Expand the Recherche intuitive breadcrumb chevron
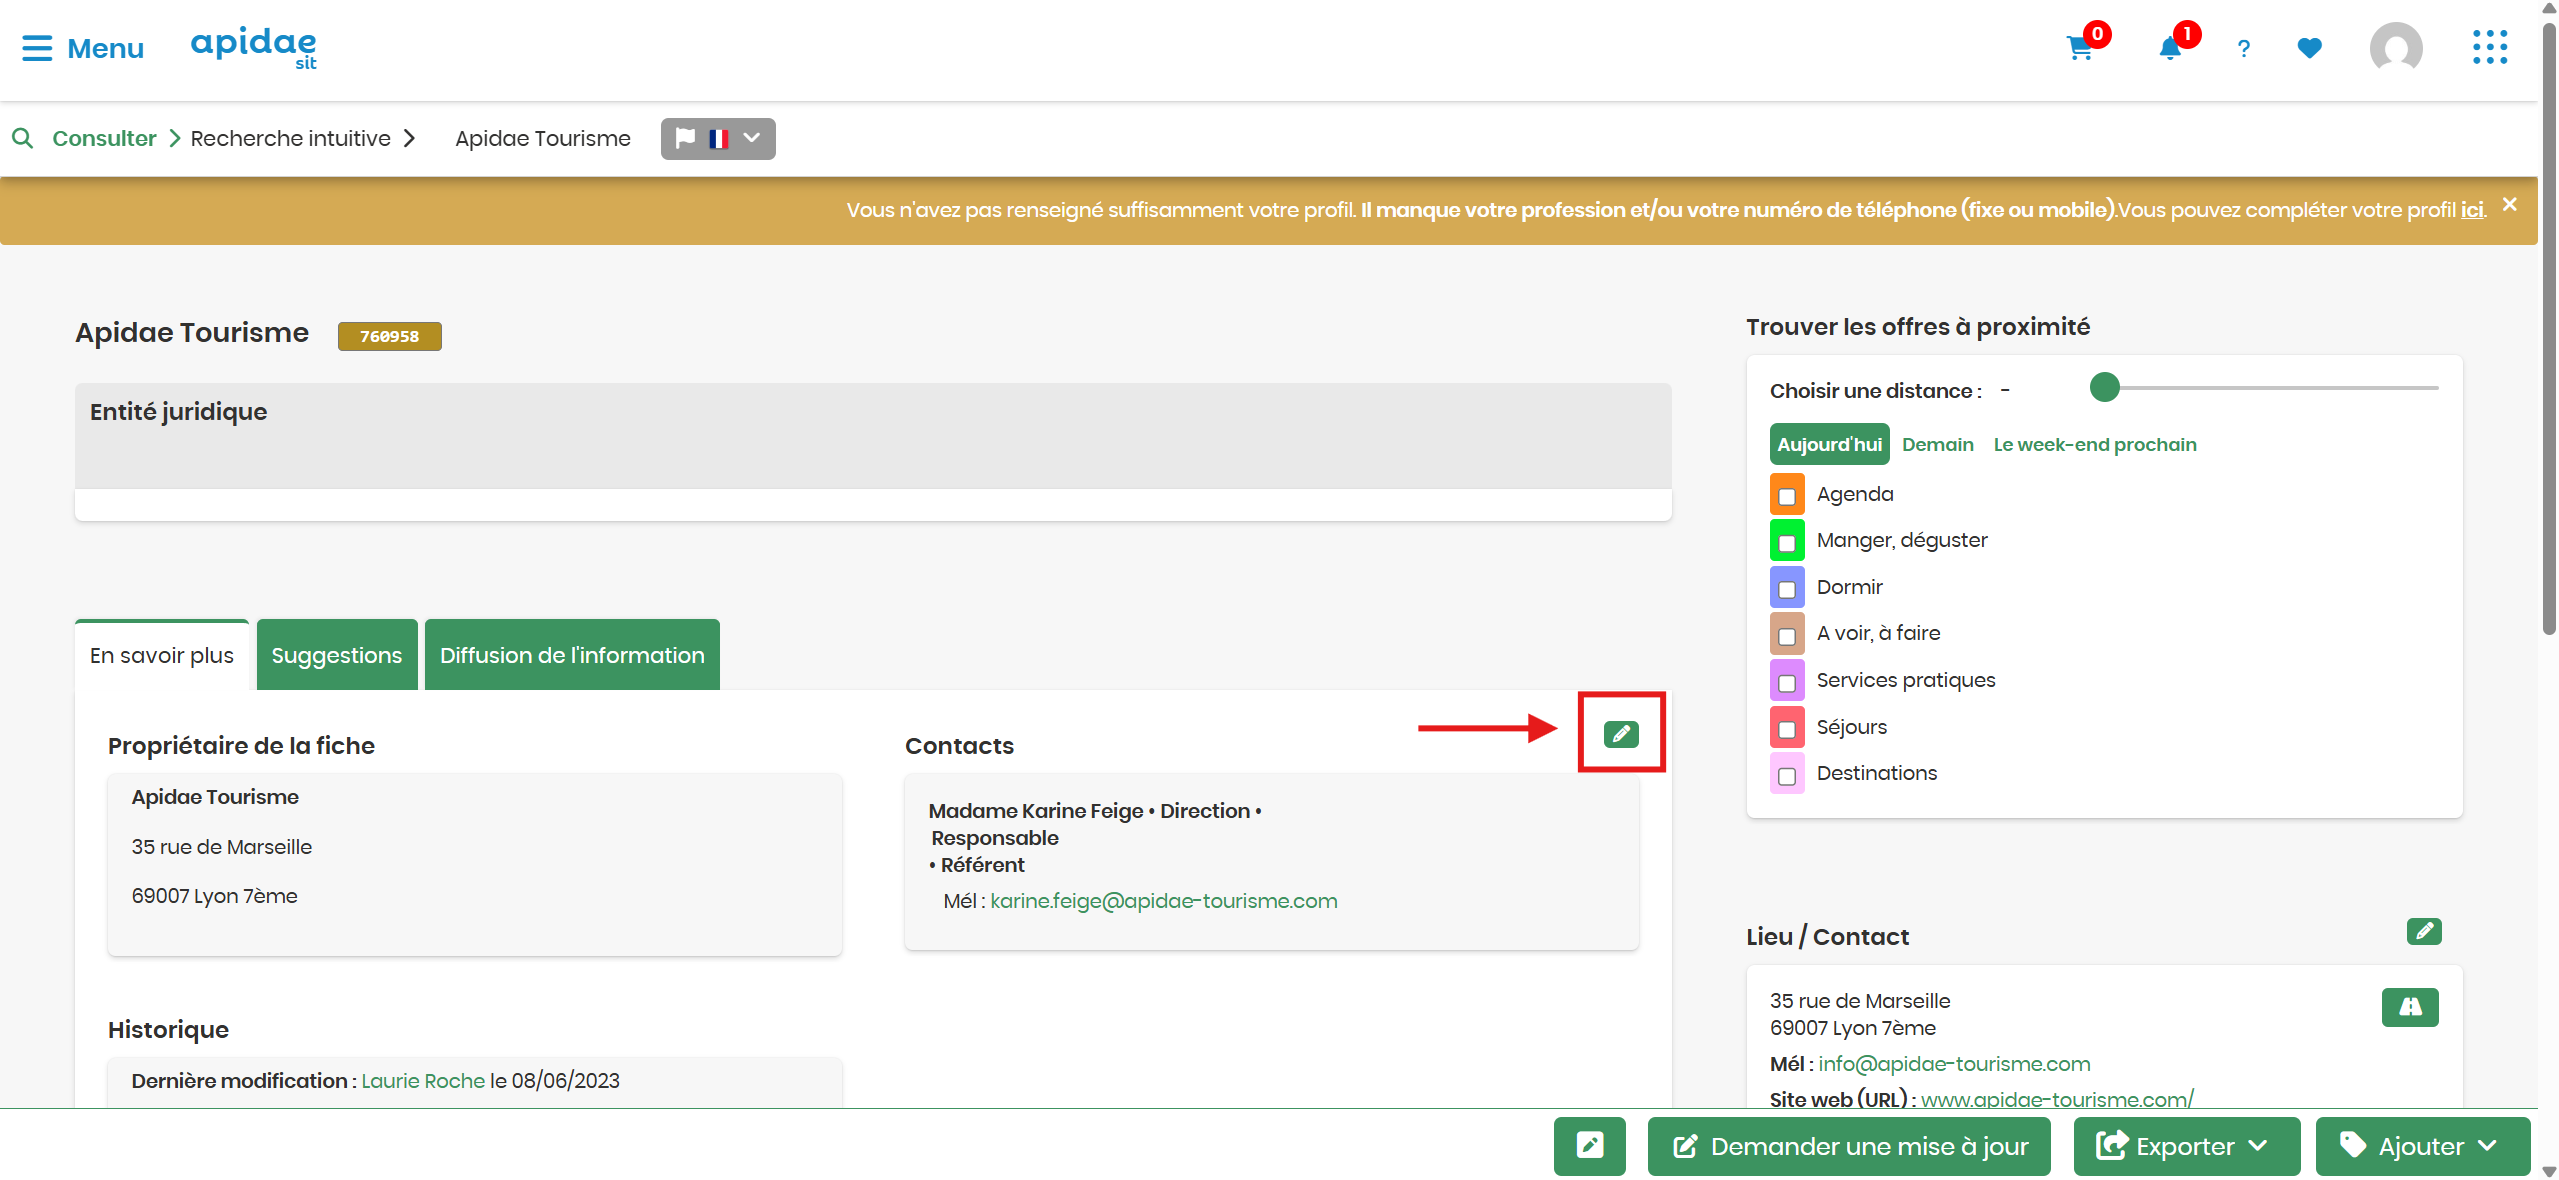 click(409, 138)
